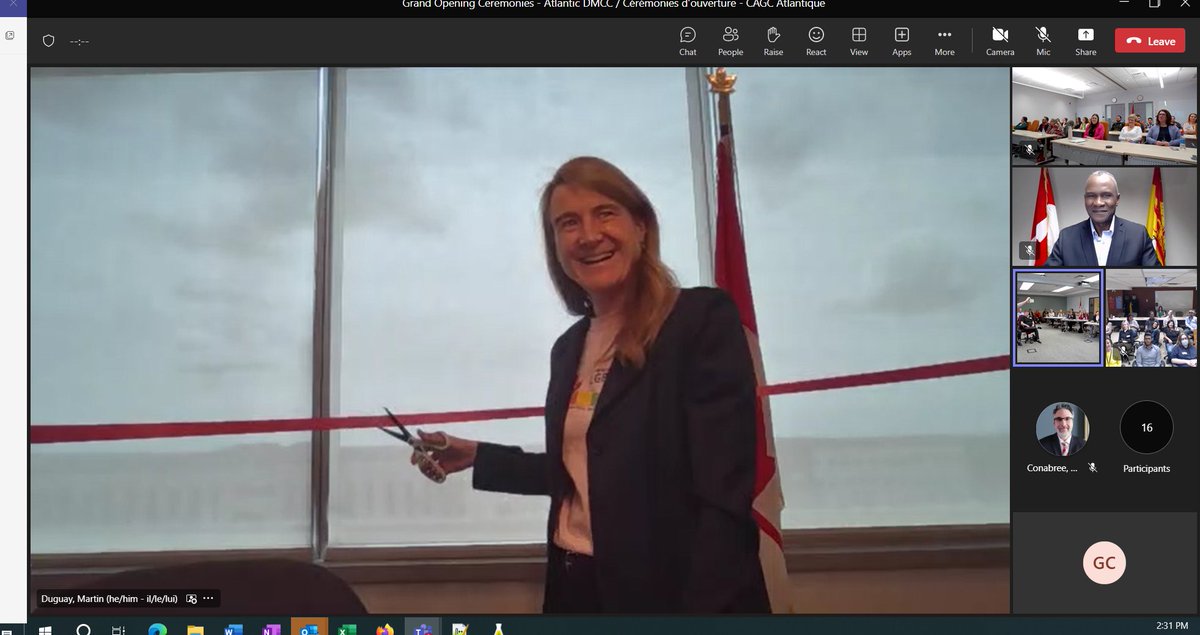Open File Explorer from taskbar

coord(195,630)
